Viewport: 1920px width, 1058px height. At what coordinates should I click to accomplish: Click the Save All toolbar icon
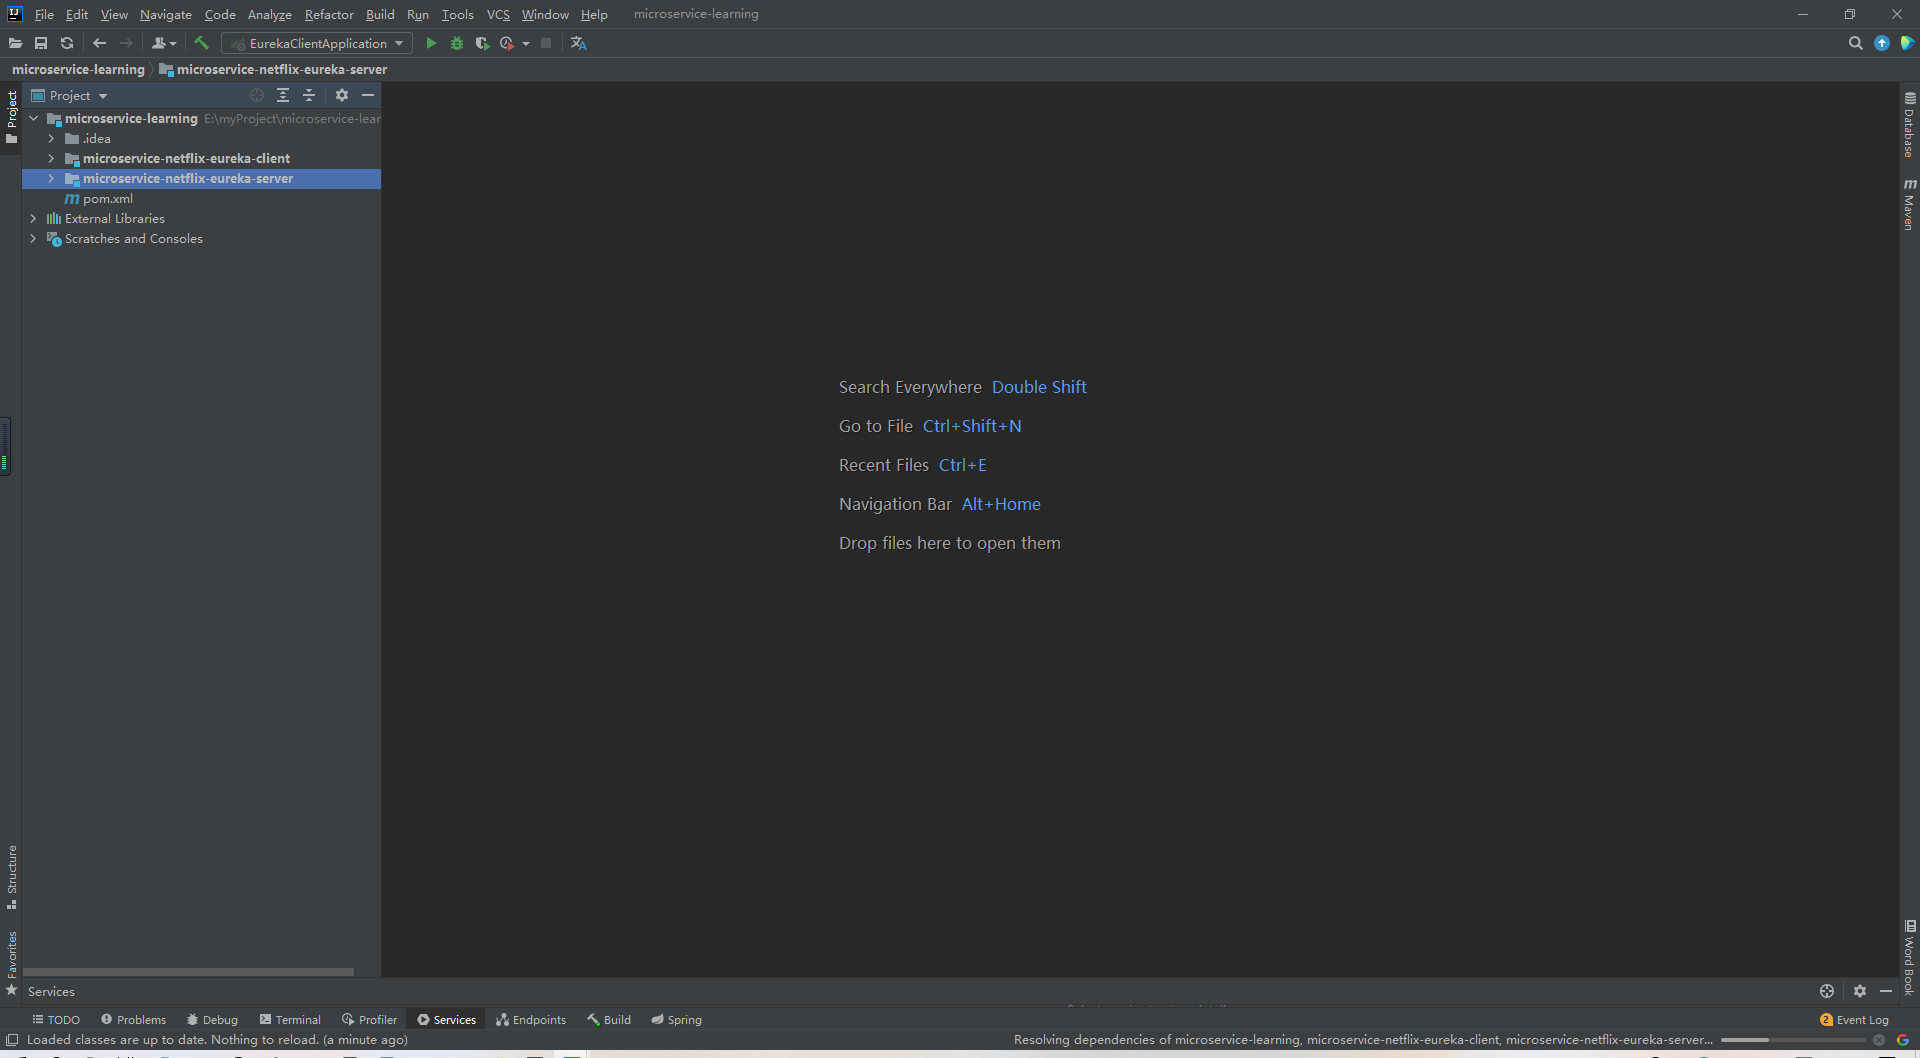tap(41, 43)
